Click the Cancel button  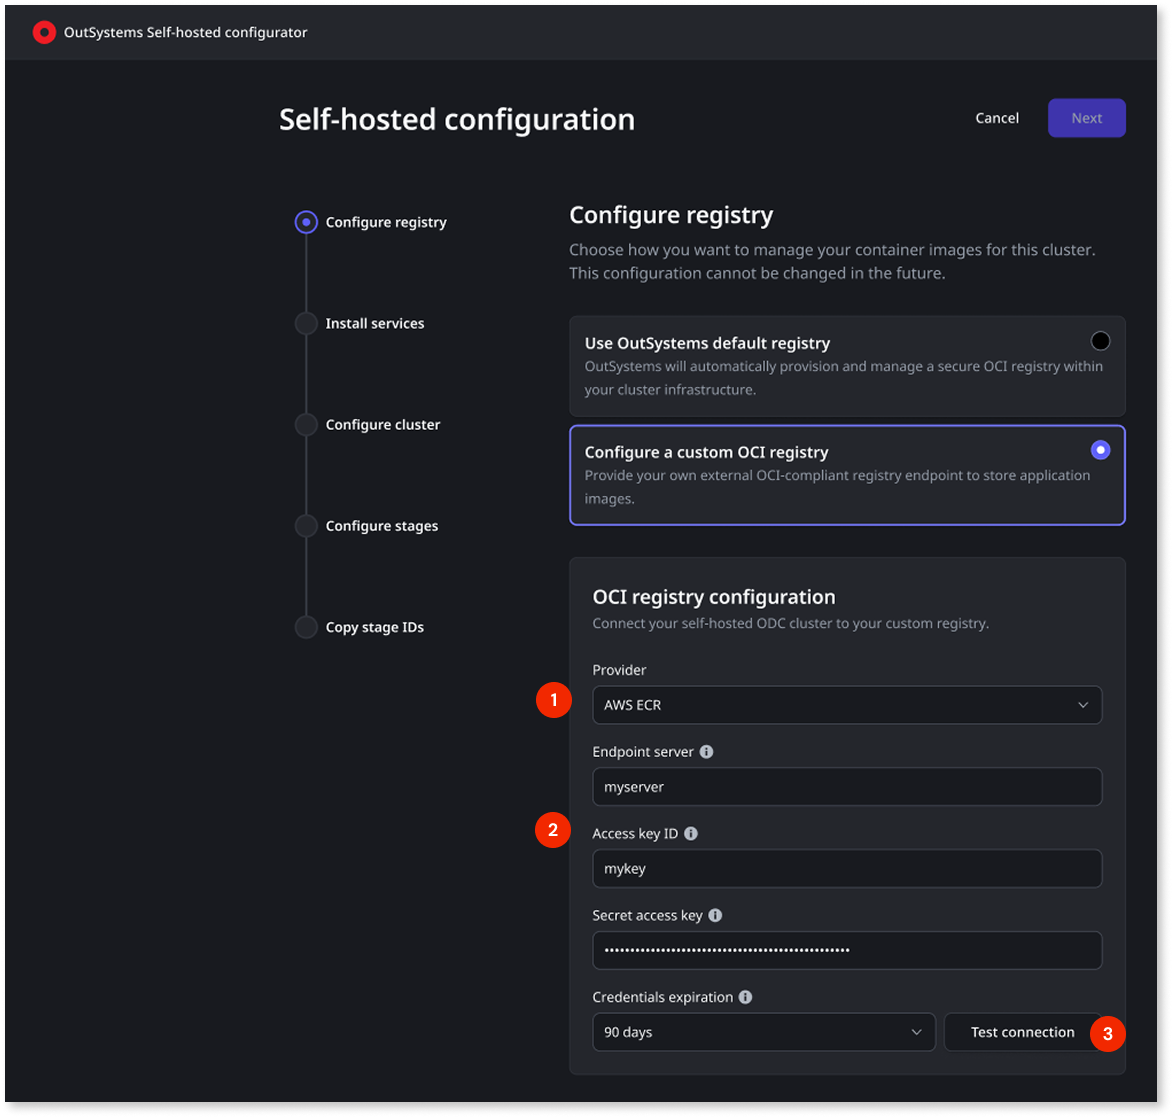coord(997,118)
